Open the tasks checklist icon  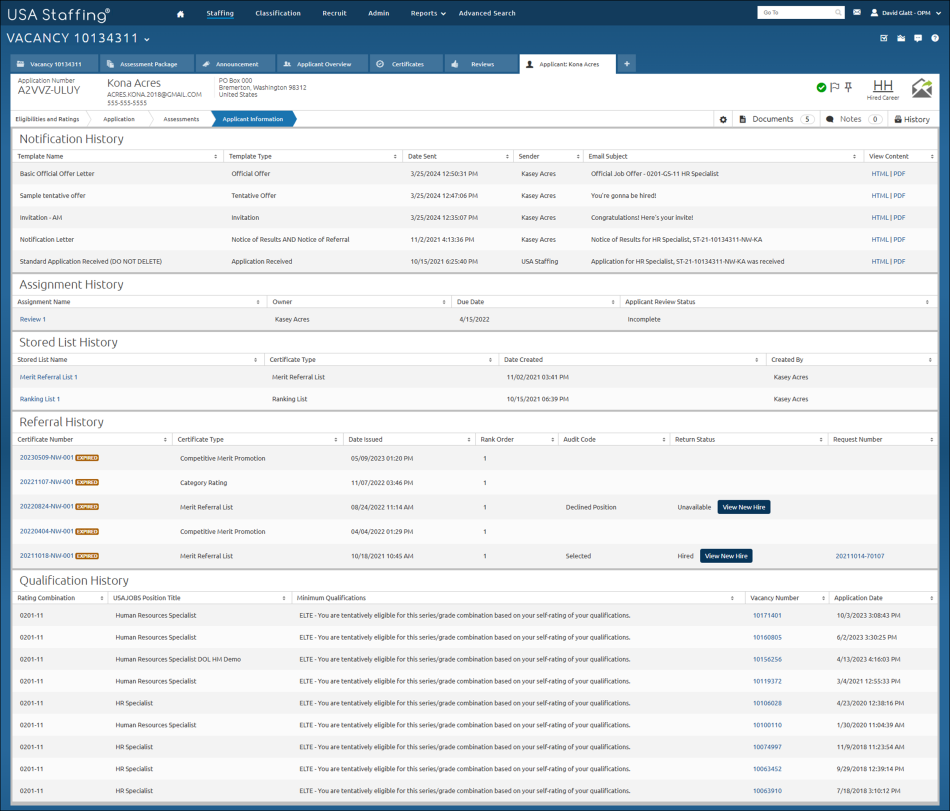click(884, 38)
